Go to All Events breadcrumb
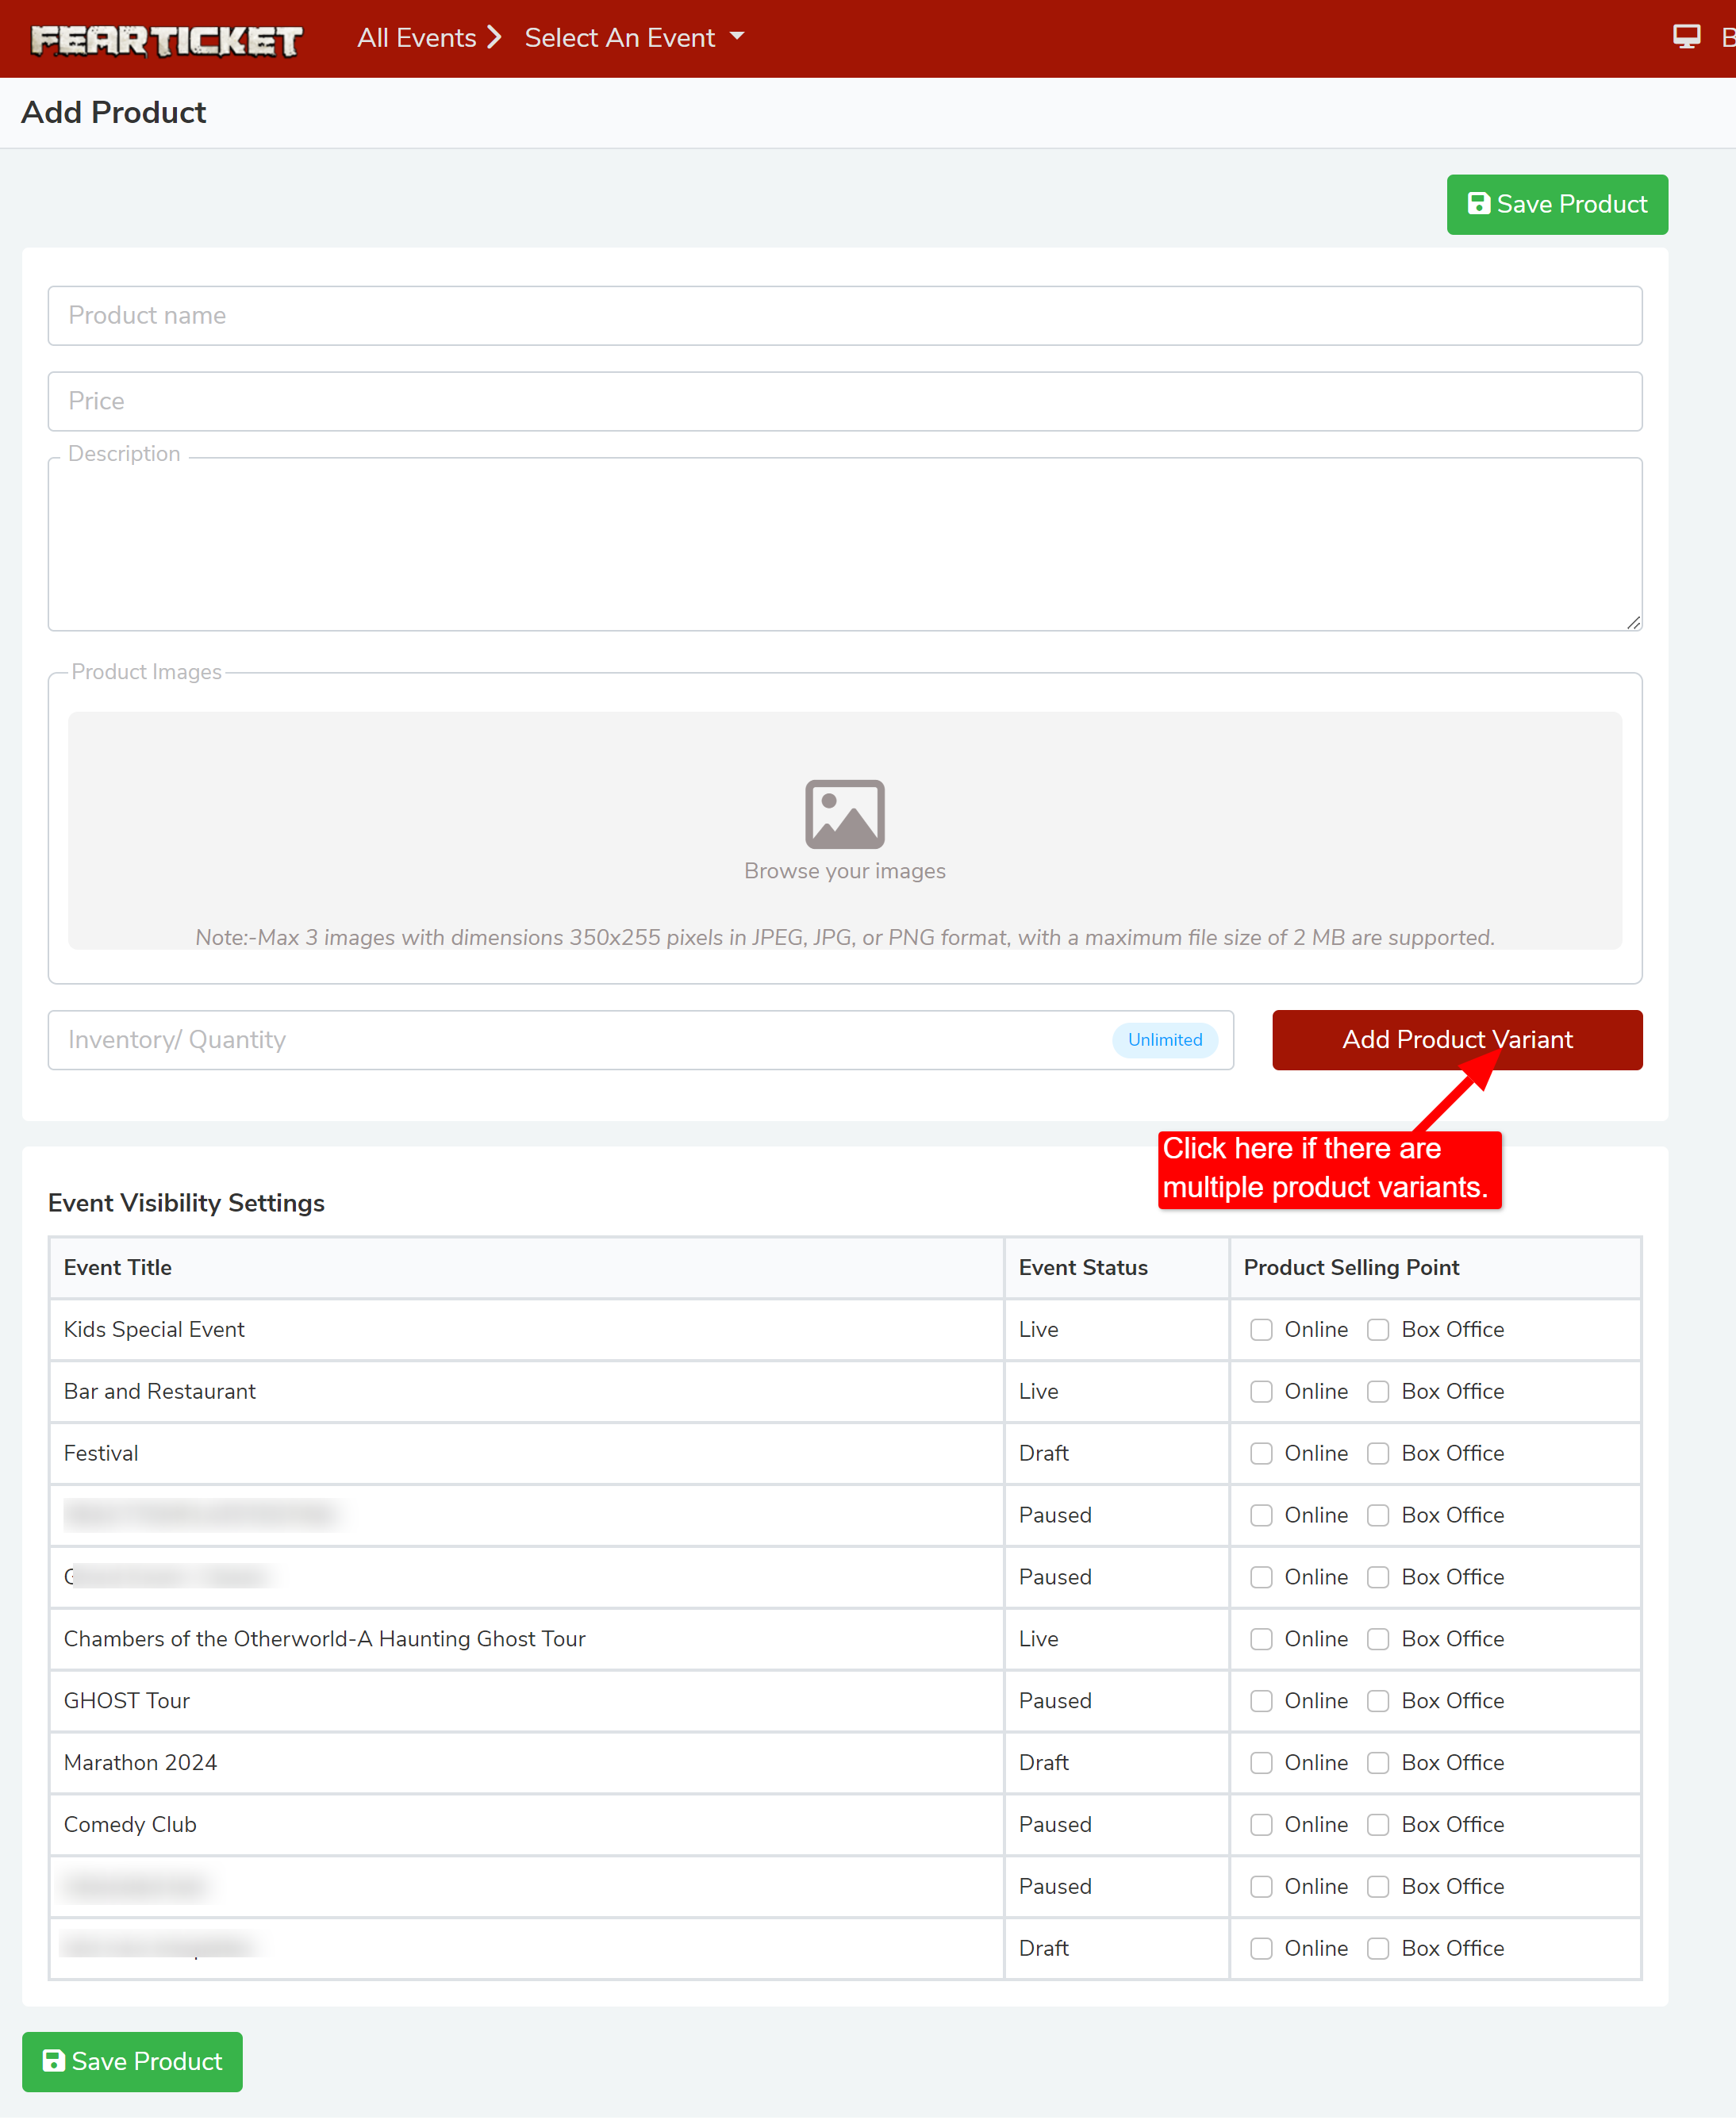The width and height of the screenshot is (1736, 2120). pyautogui.click(x=417, y=38)
